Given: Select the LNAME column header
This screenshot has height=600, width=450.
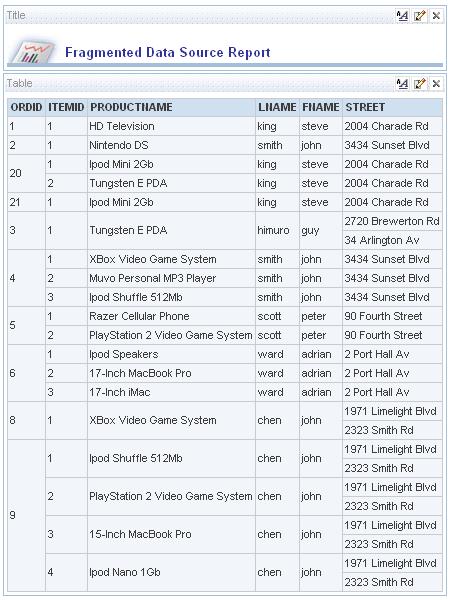Looking at the screenshot, I should pyautogui.click(x=277, y=107).
